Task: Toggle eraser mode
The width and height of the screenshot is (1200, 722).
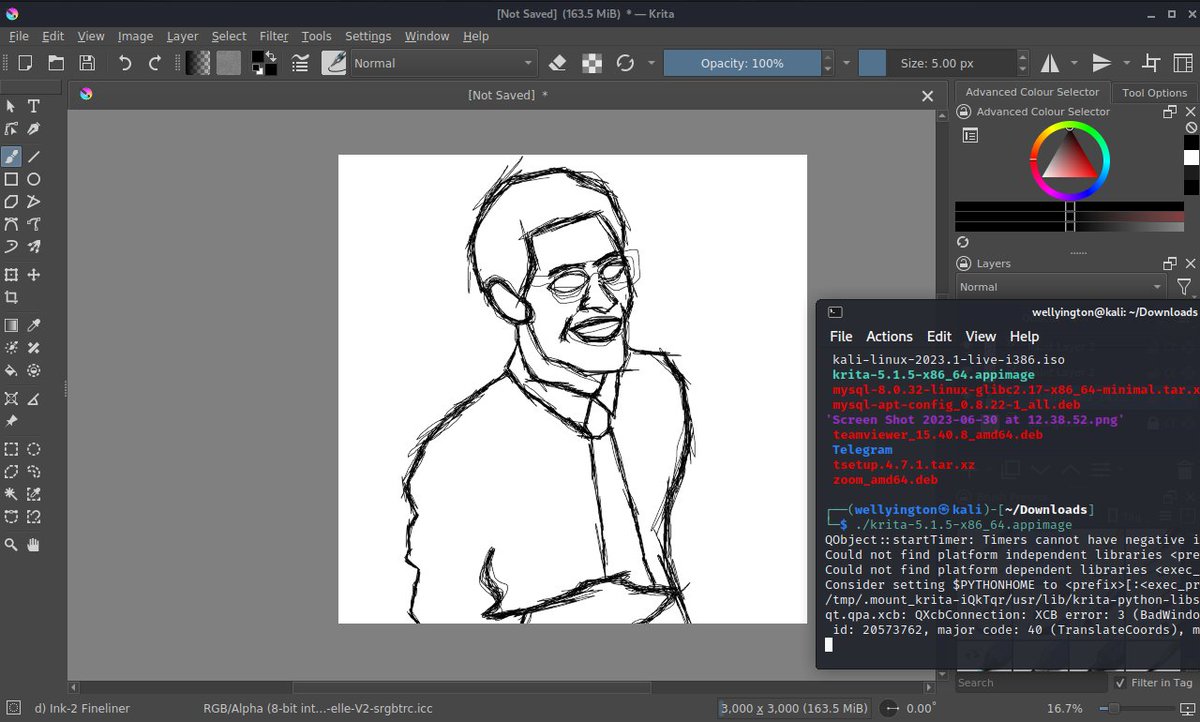Action: click(558, 63)
